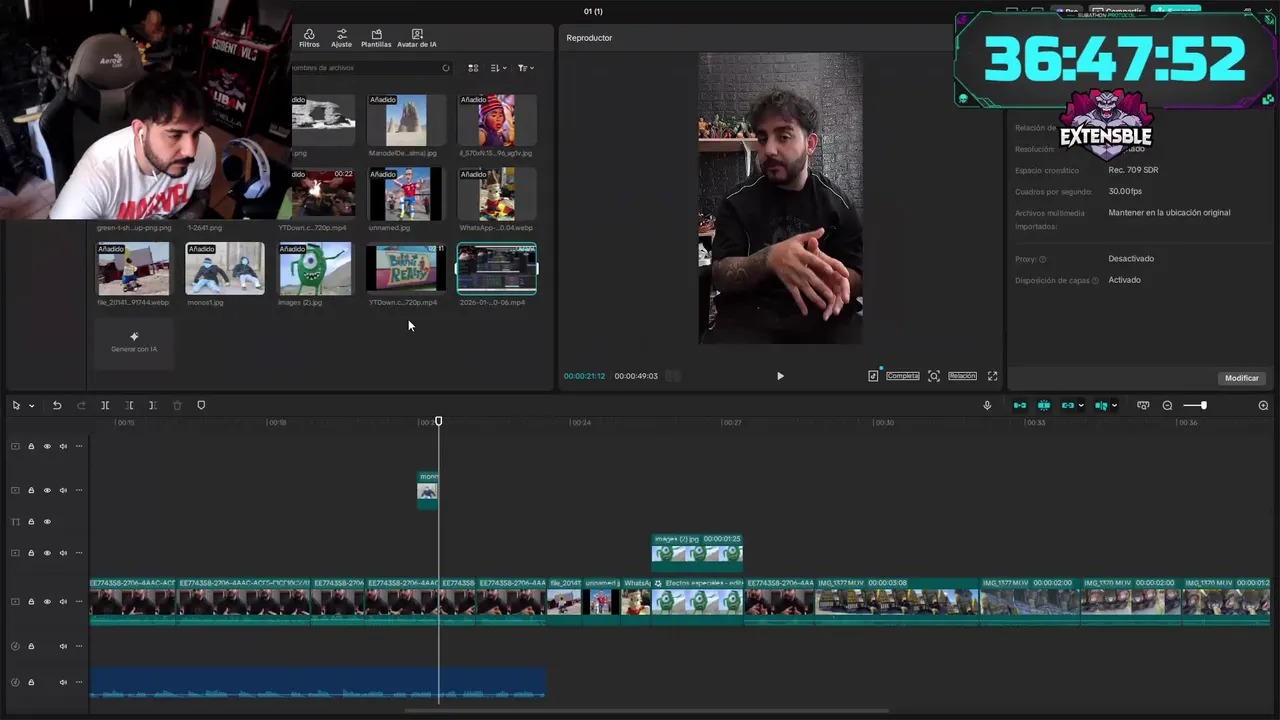Mute the main video track
Screen dimensions: 1280x720
[x=63, y=602]
